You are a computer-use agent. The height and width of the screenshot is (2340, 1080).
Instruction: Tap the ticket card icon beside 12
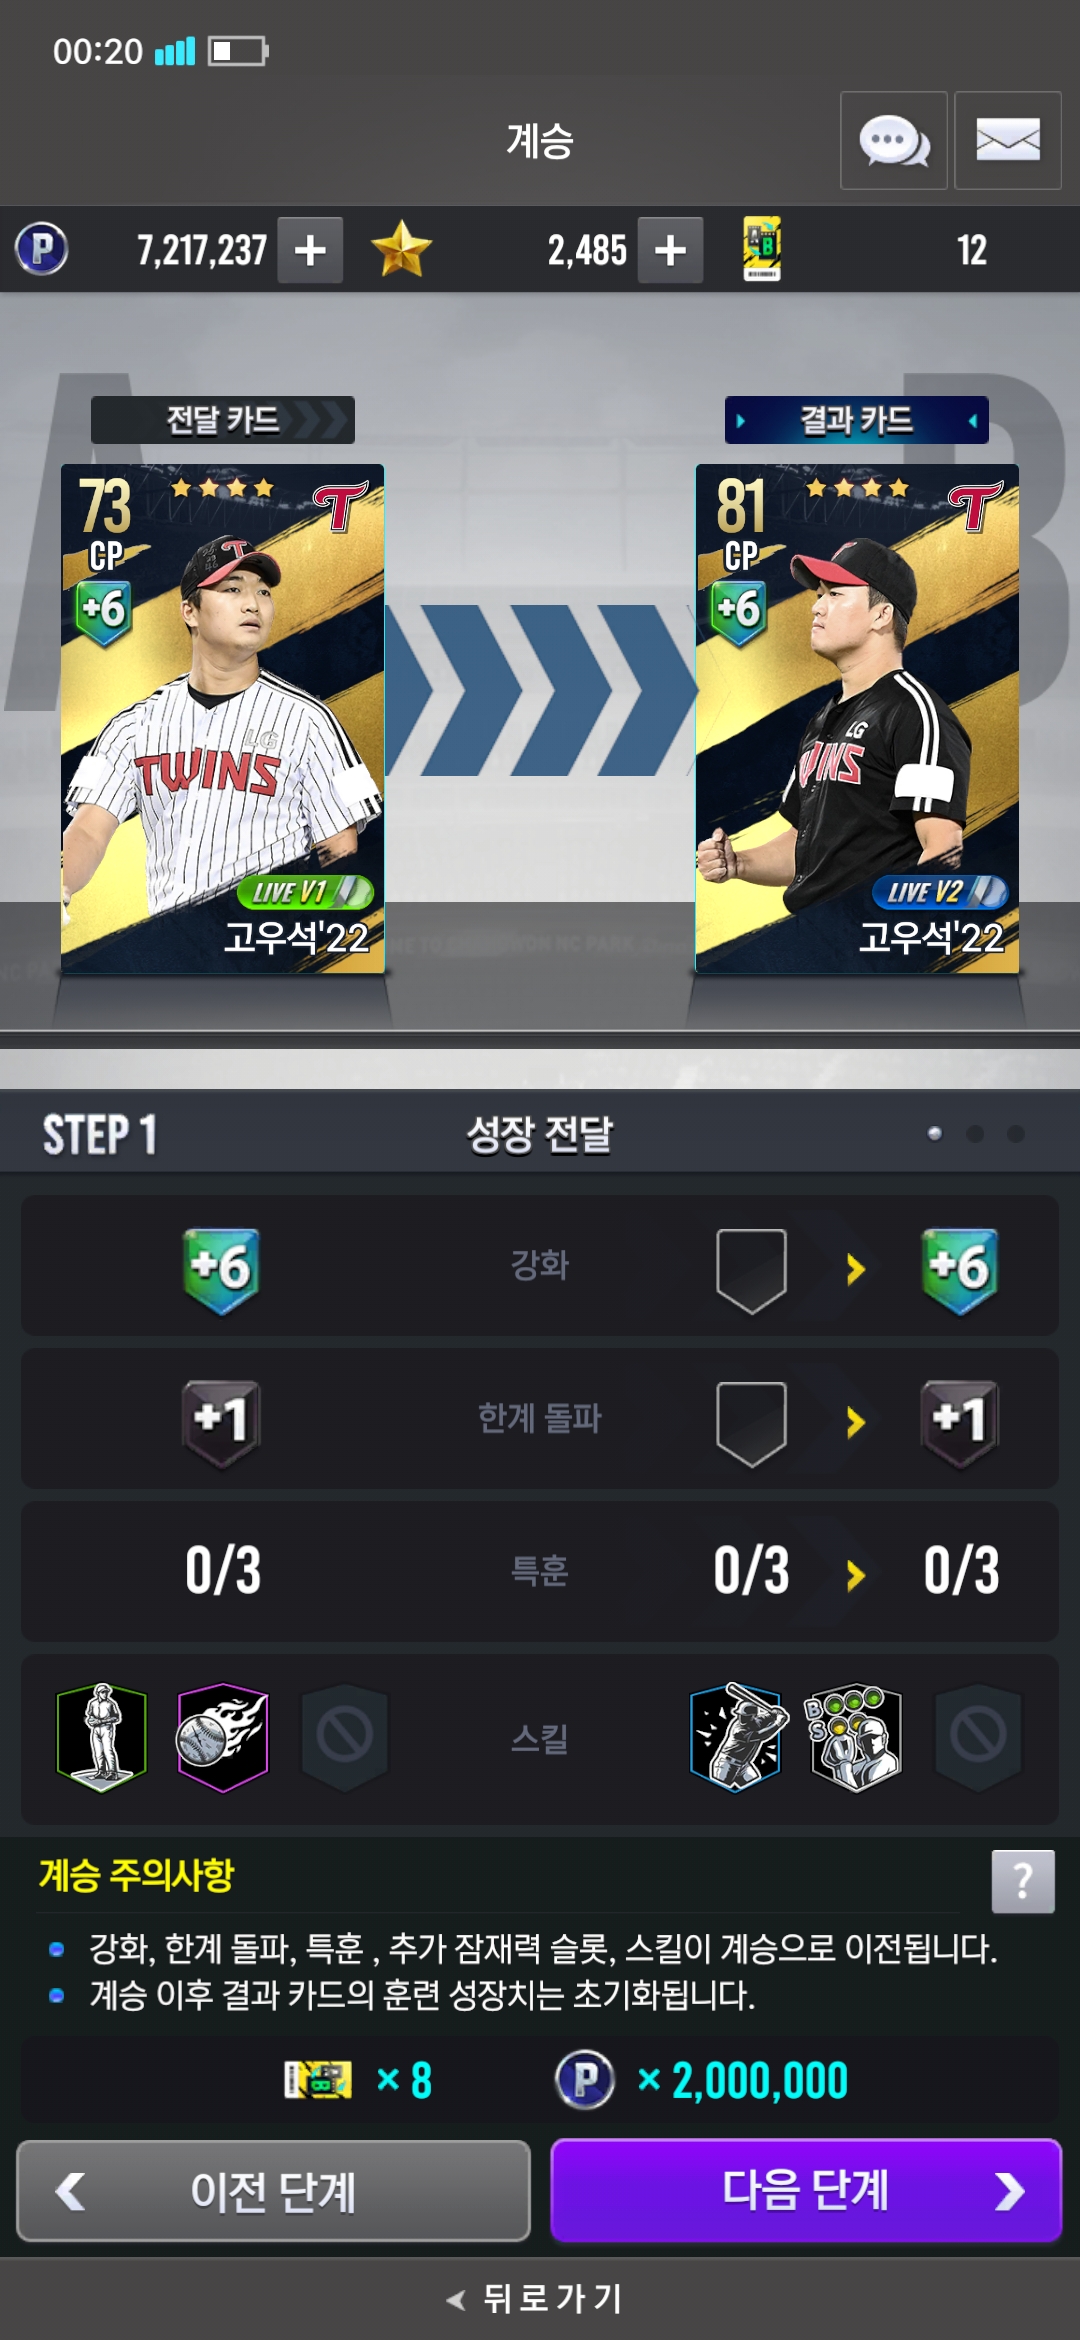click(x=762, y=249)
